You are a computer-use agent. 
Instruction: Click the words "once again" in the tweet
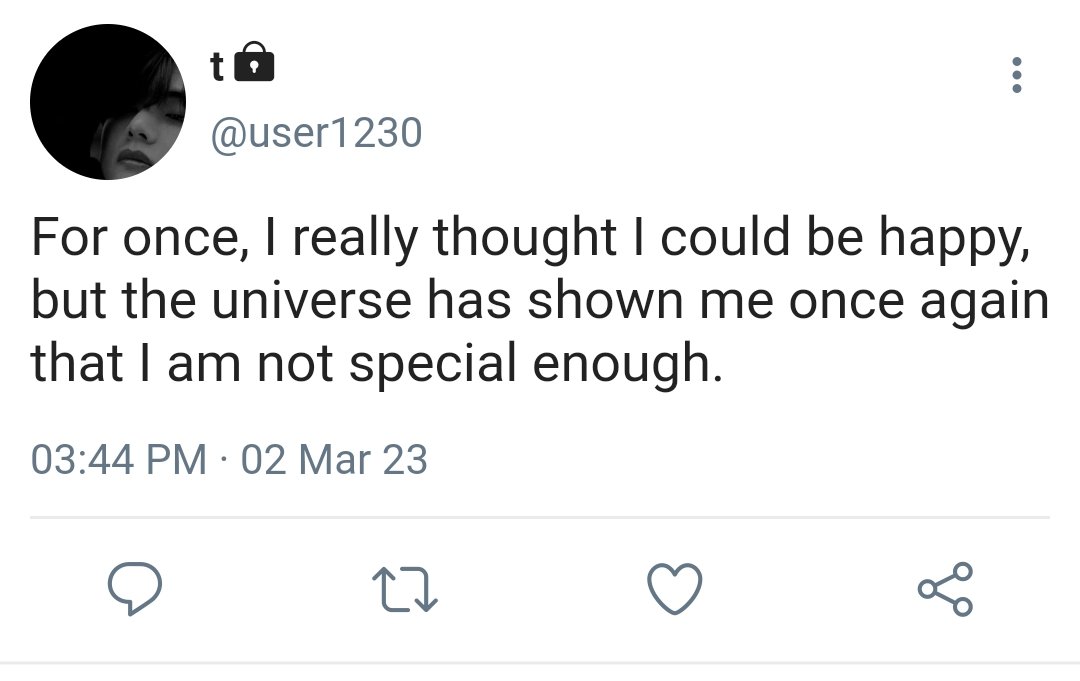(919, 303)
